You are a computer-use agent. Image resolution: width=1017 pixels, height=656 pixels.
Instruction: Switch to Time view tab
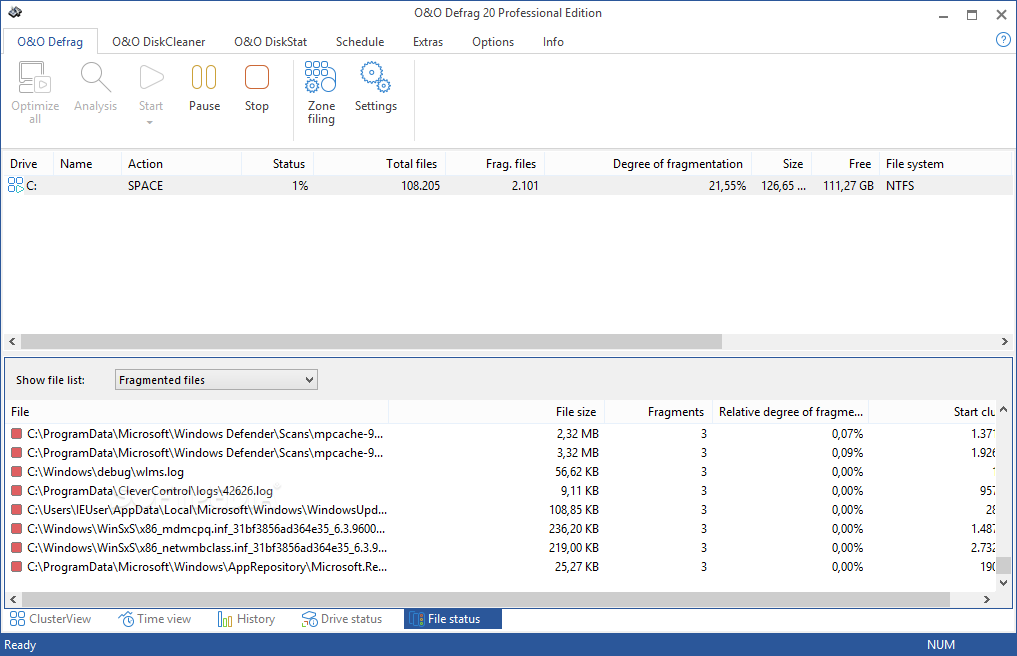coord(155,619)
